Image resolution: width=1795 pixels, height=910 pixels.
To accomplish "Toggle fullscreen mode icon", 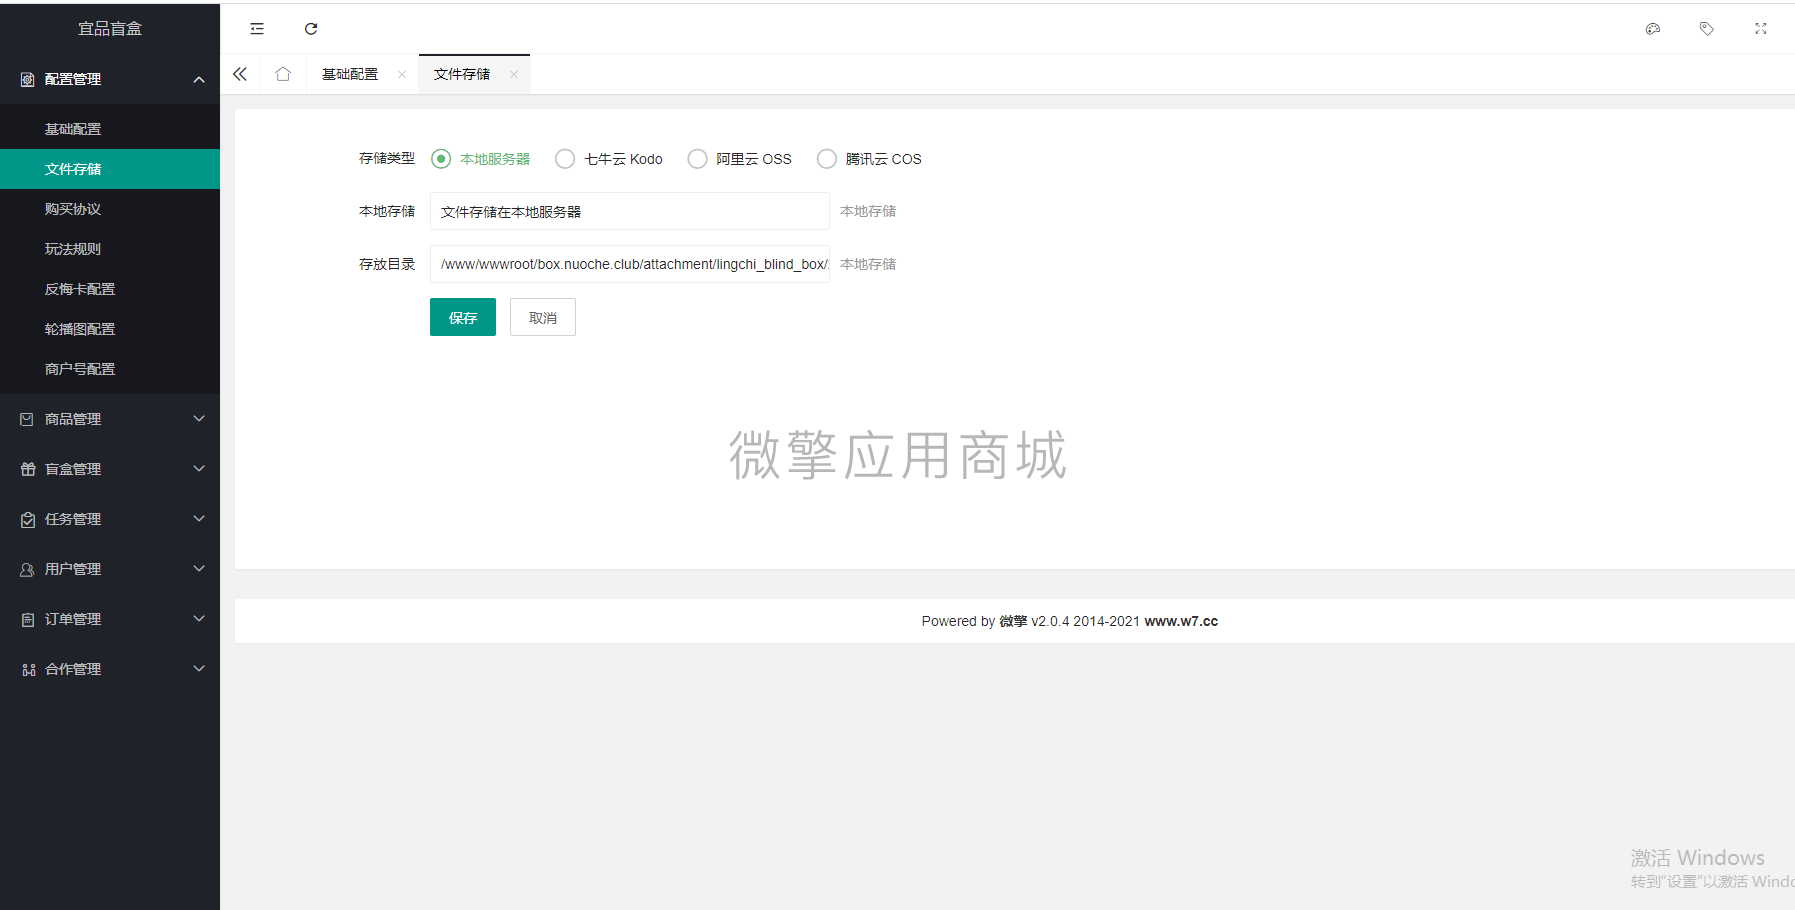I will [x=1761, y=29].
